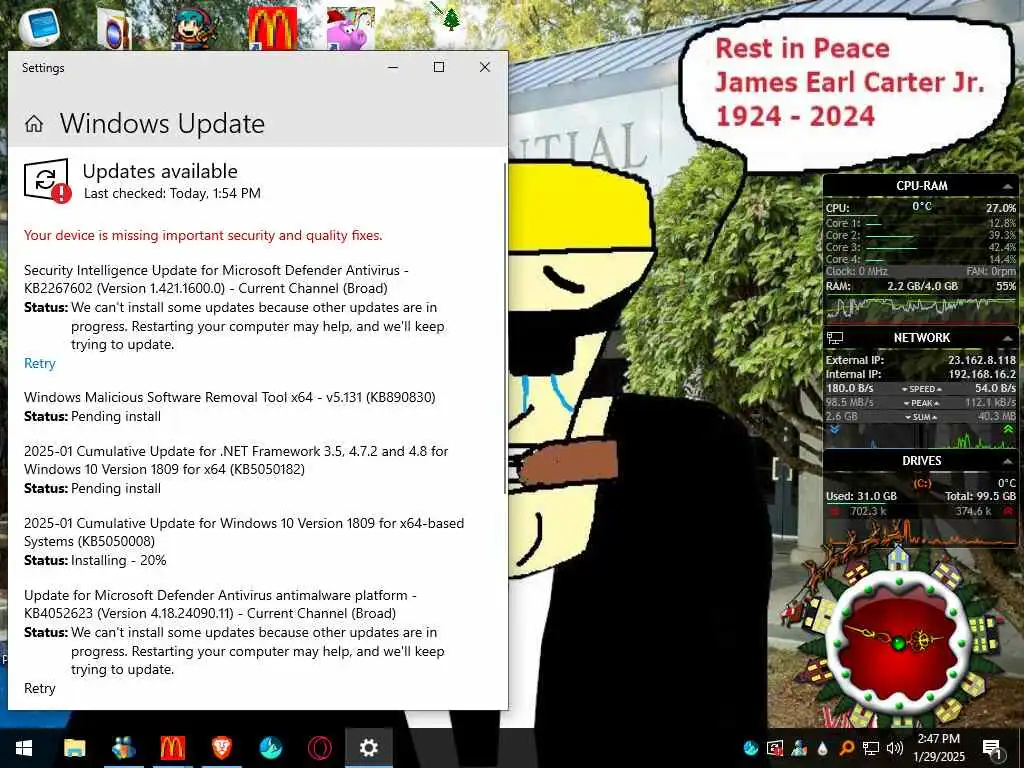Open the Christmas tree desktop icon
The height and width of the screenshot is (768, 1024).
pos(447,17)
